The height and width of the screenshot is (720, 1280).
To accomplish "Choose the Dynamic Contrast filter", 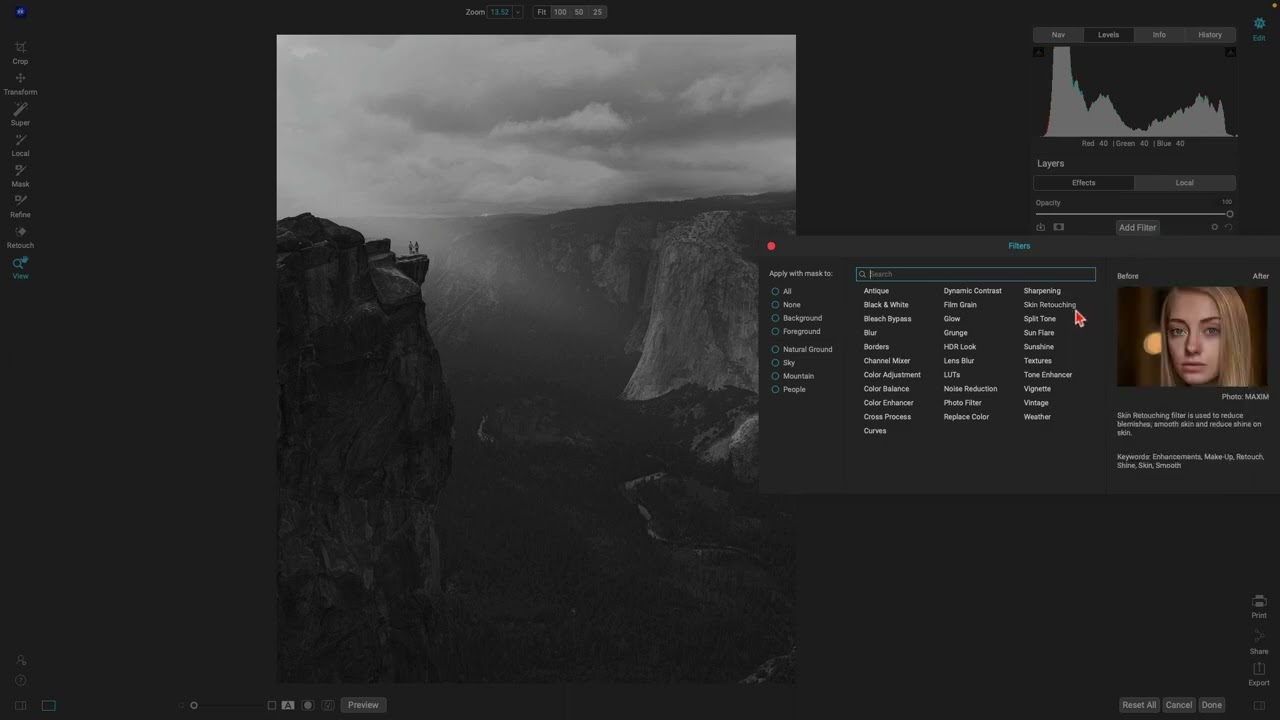I will click(972, 291).
